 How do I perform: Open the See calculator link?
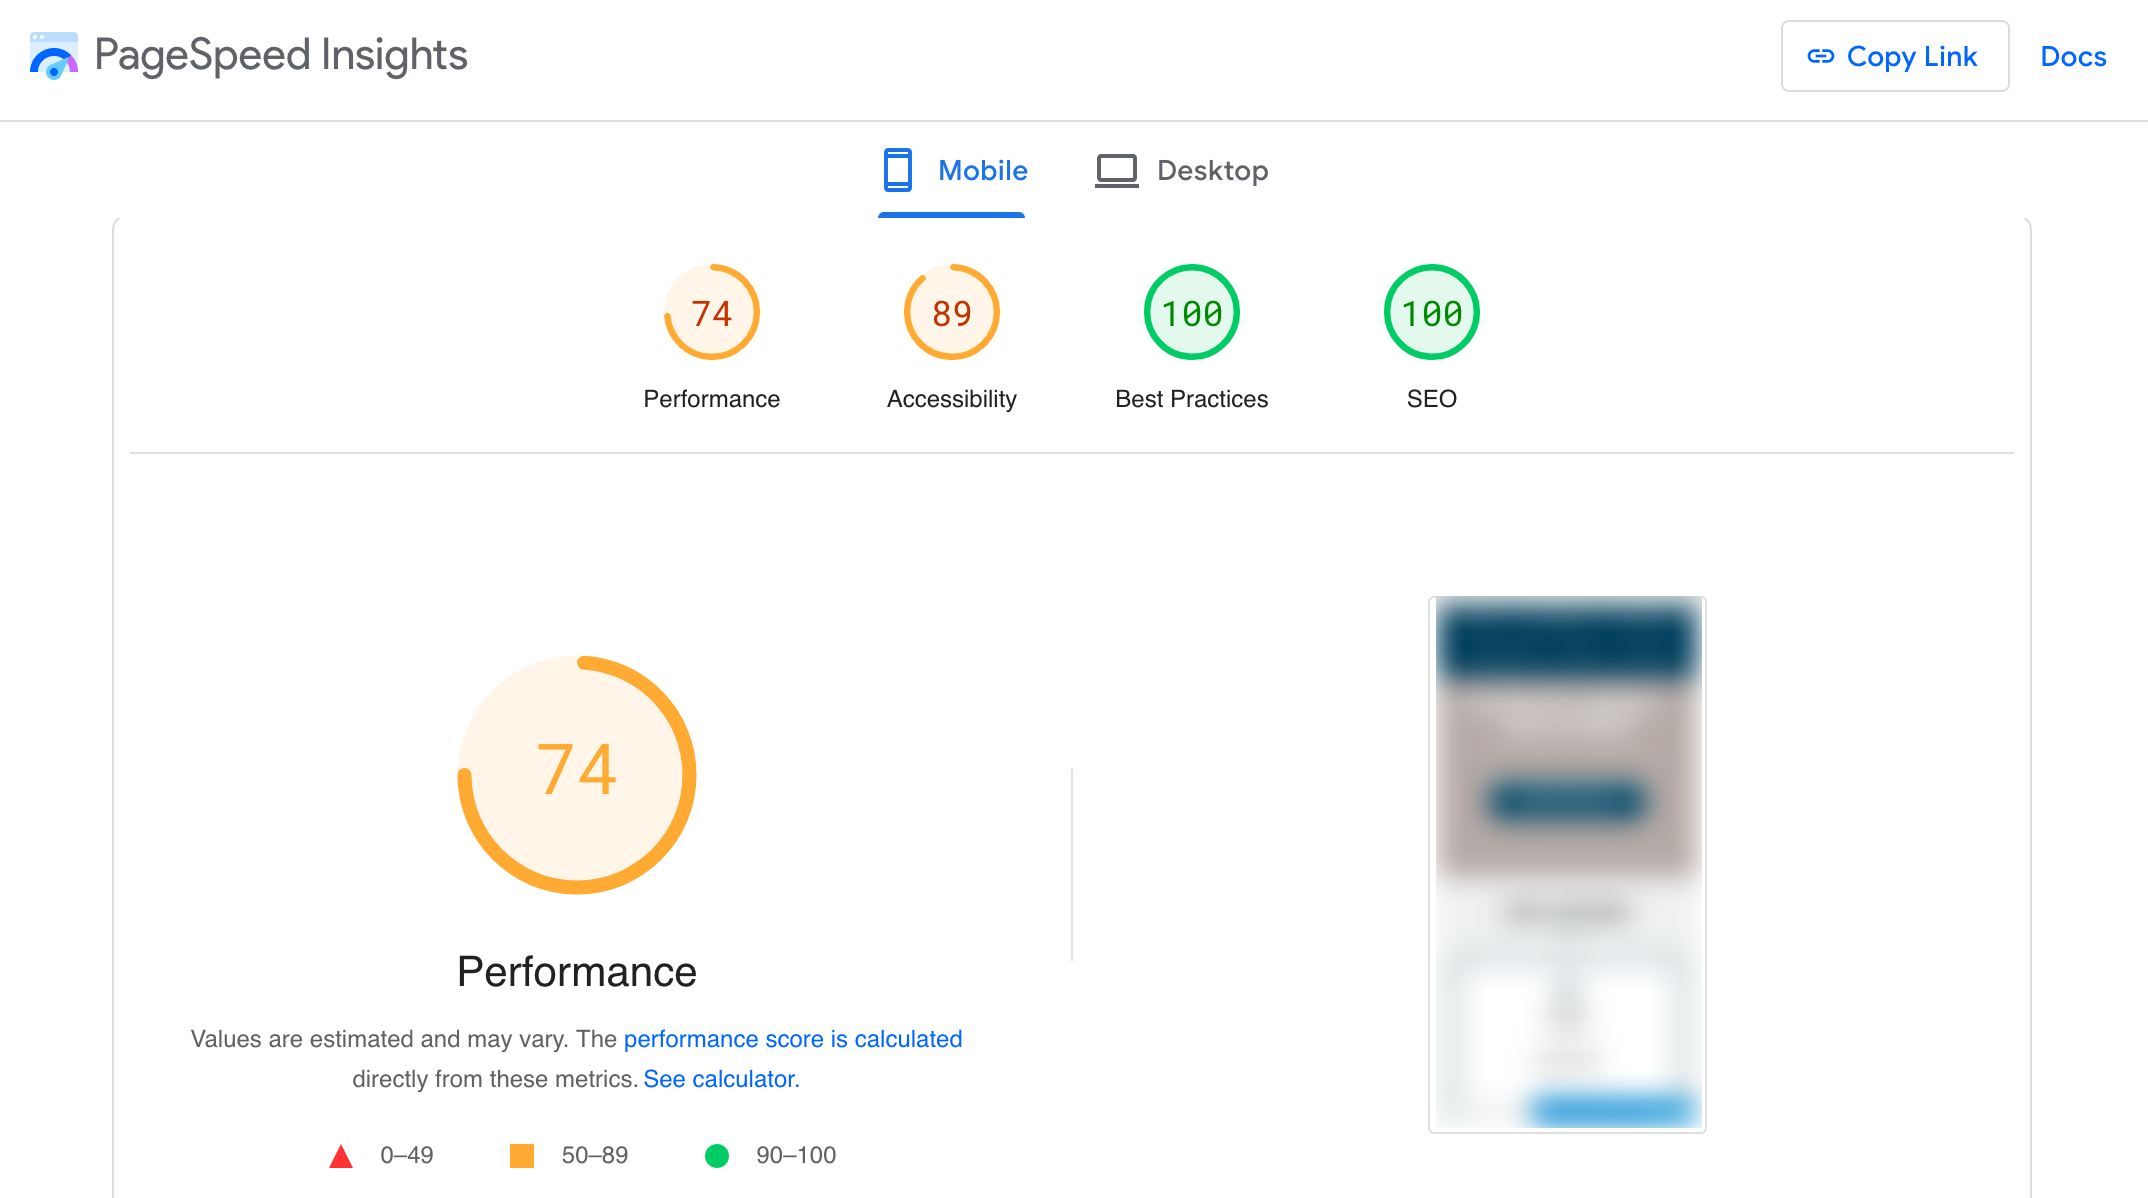click(721, 1079)
